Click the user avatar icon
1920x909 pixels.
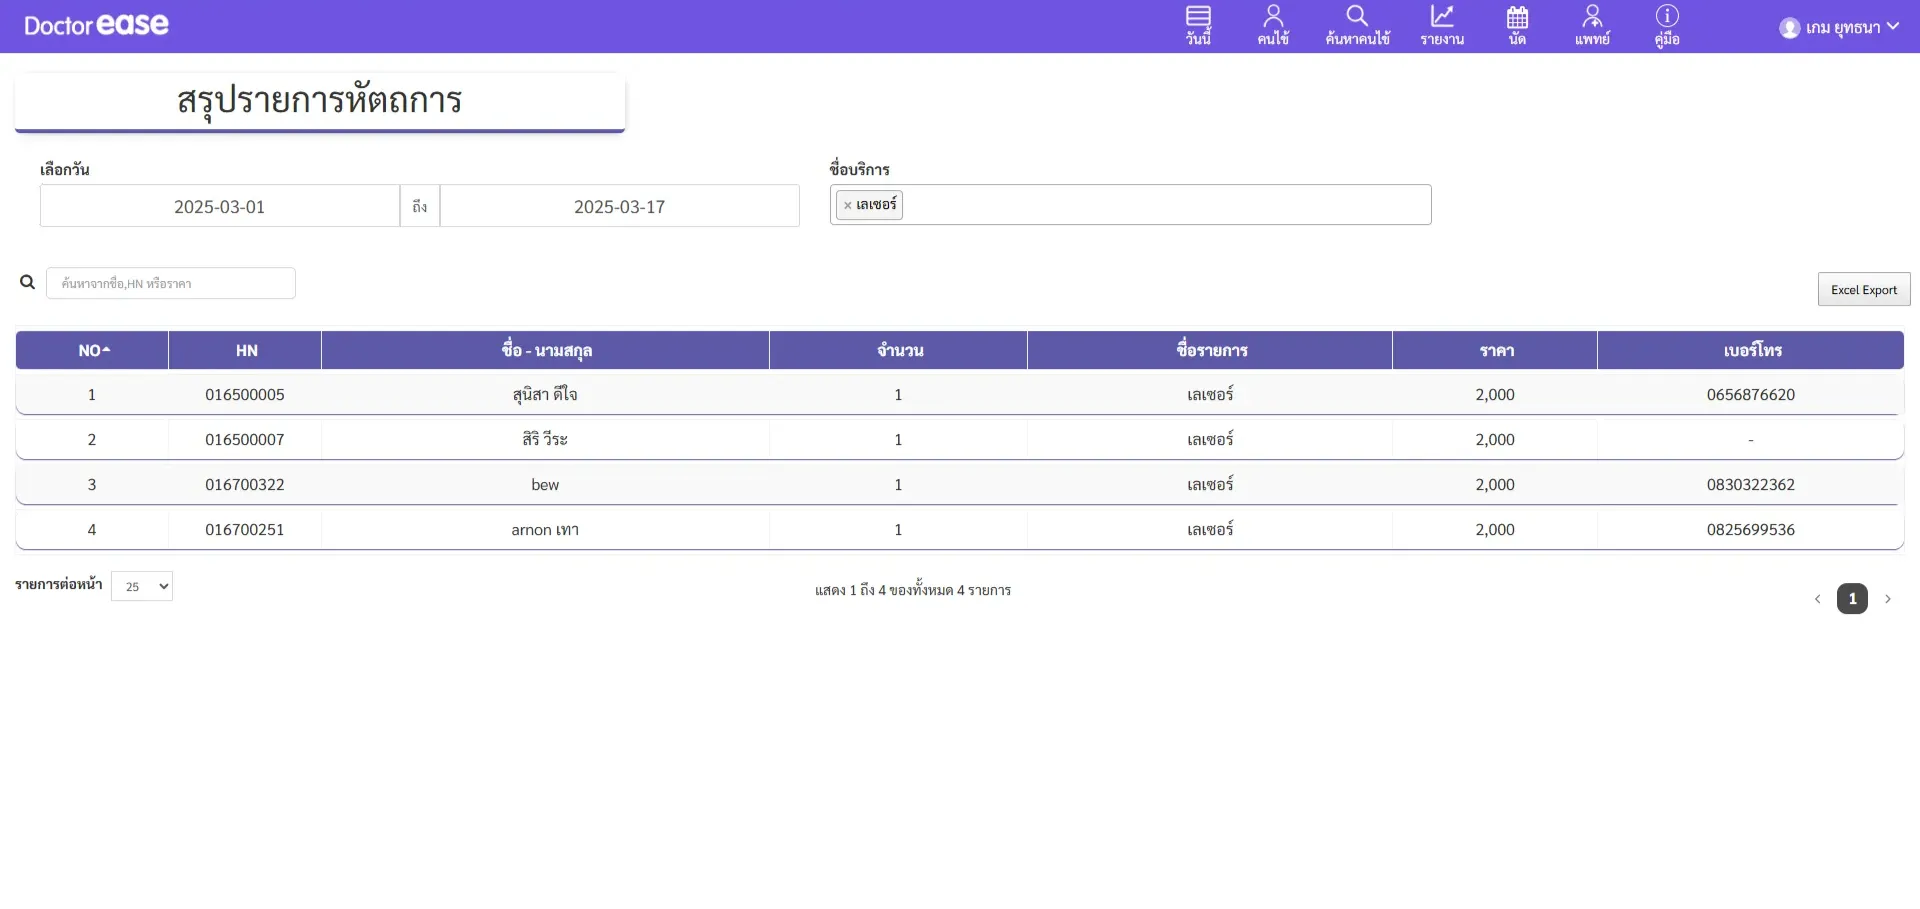pyautogui.click(x=1789, y=28)
